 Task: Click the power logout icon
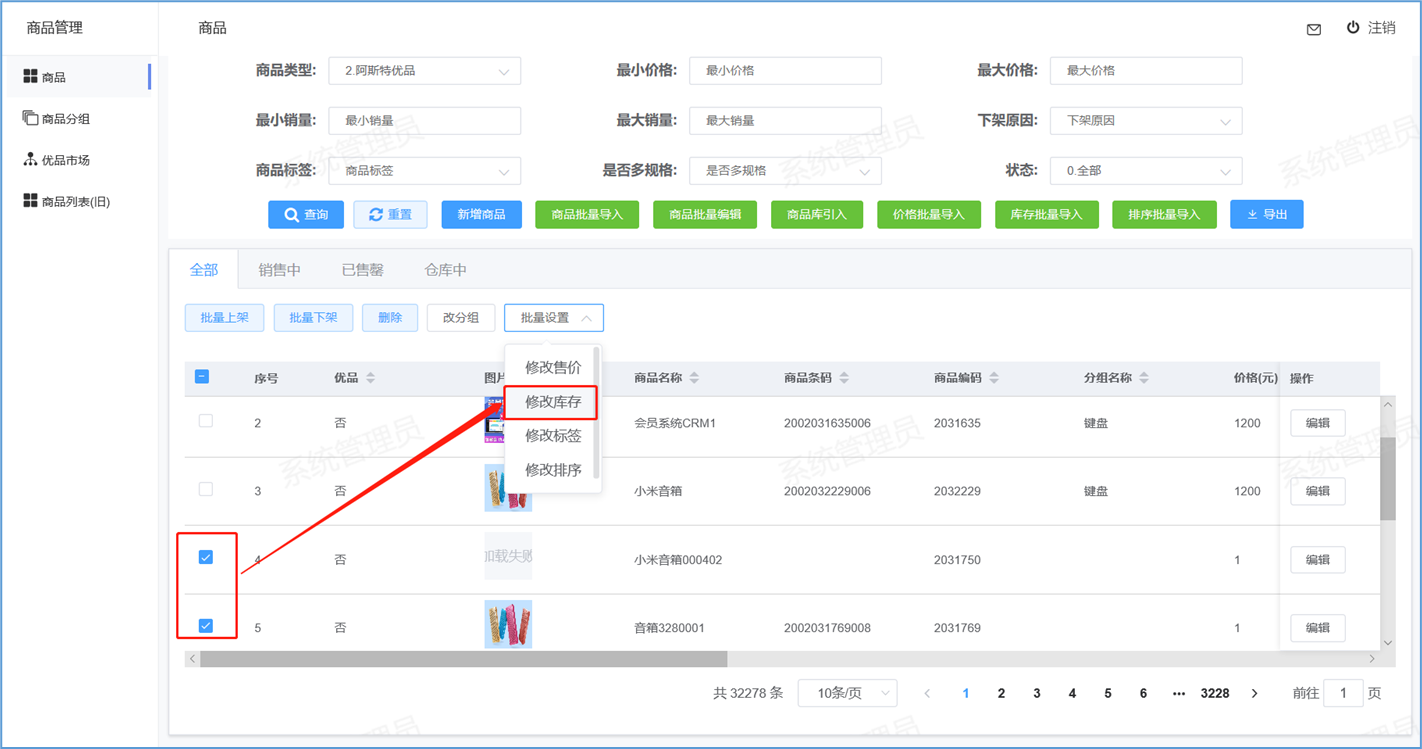pos(1353,28)
